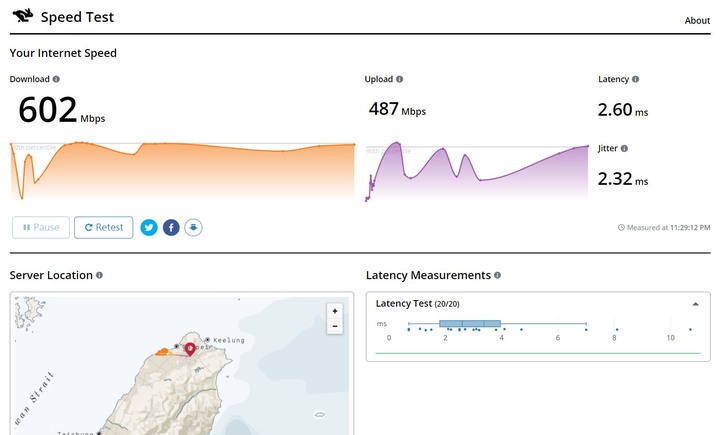This screenshot has height=435, width=720.
Task: Click the Pause button
Action: pos(41,227)
